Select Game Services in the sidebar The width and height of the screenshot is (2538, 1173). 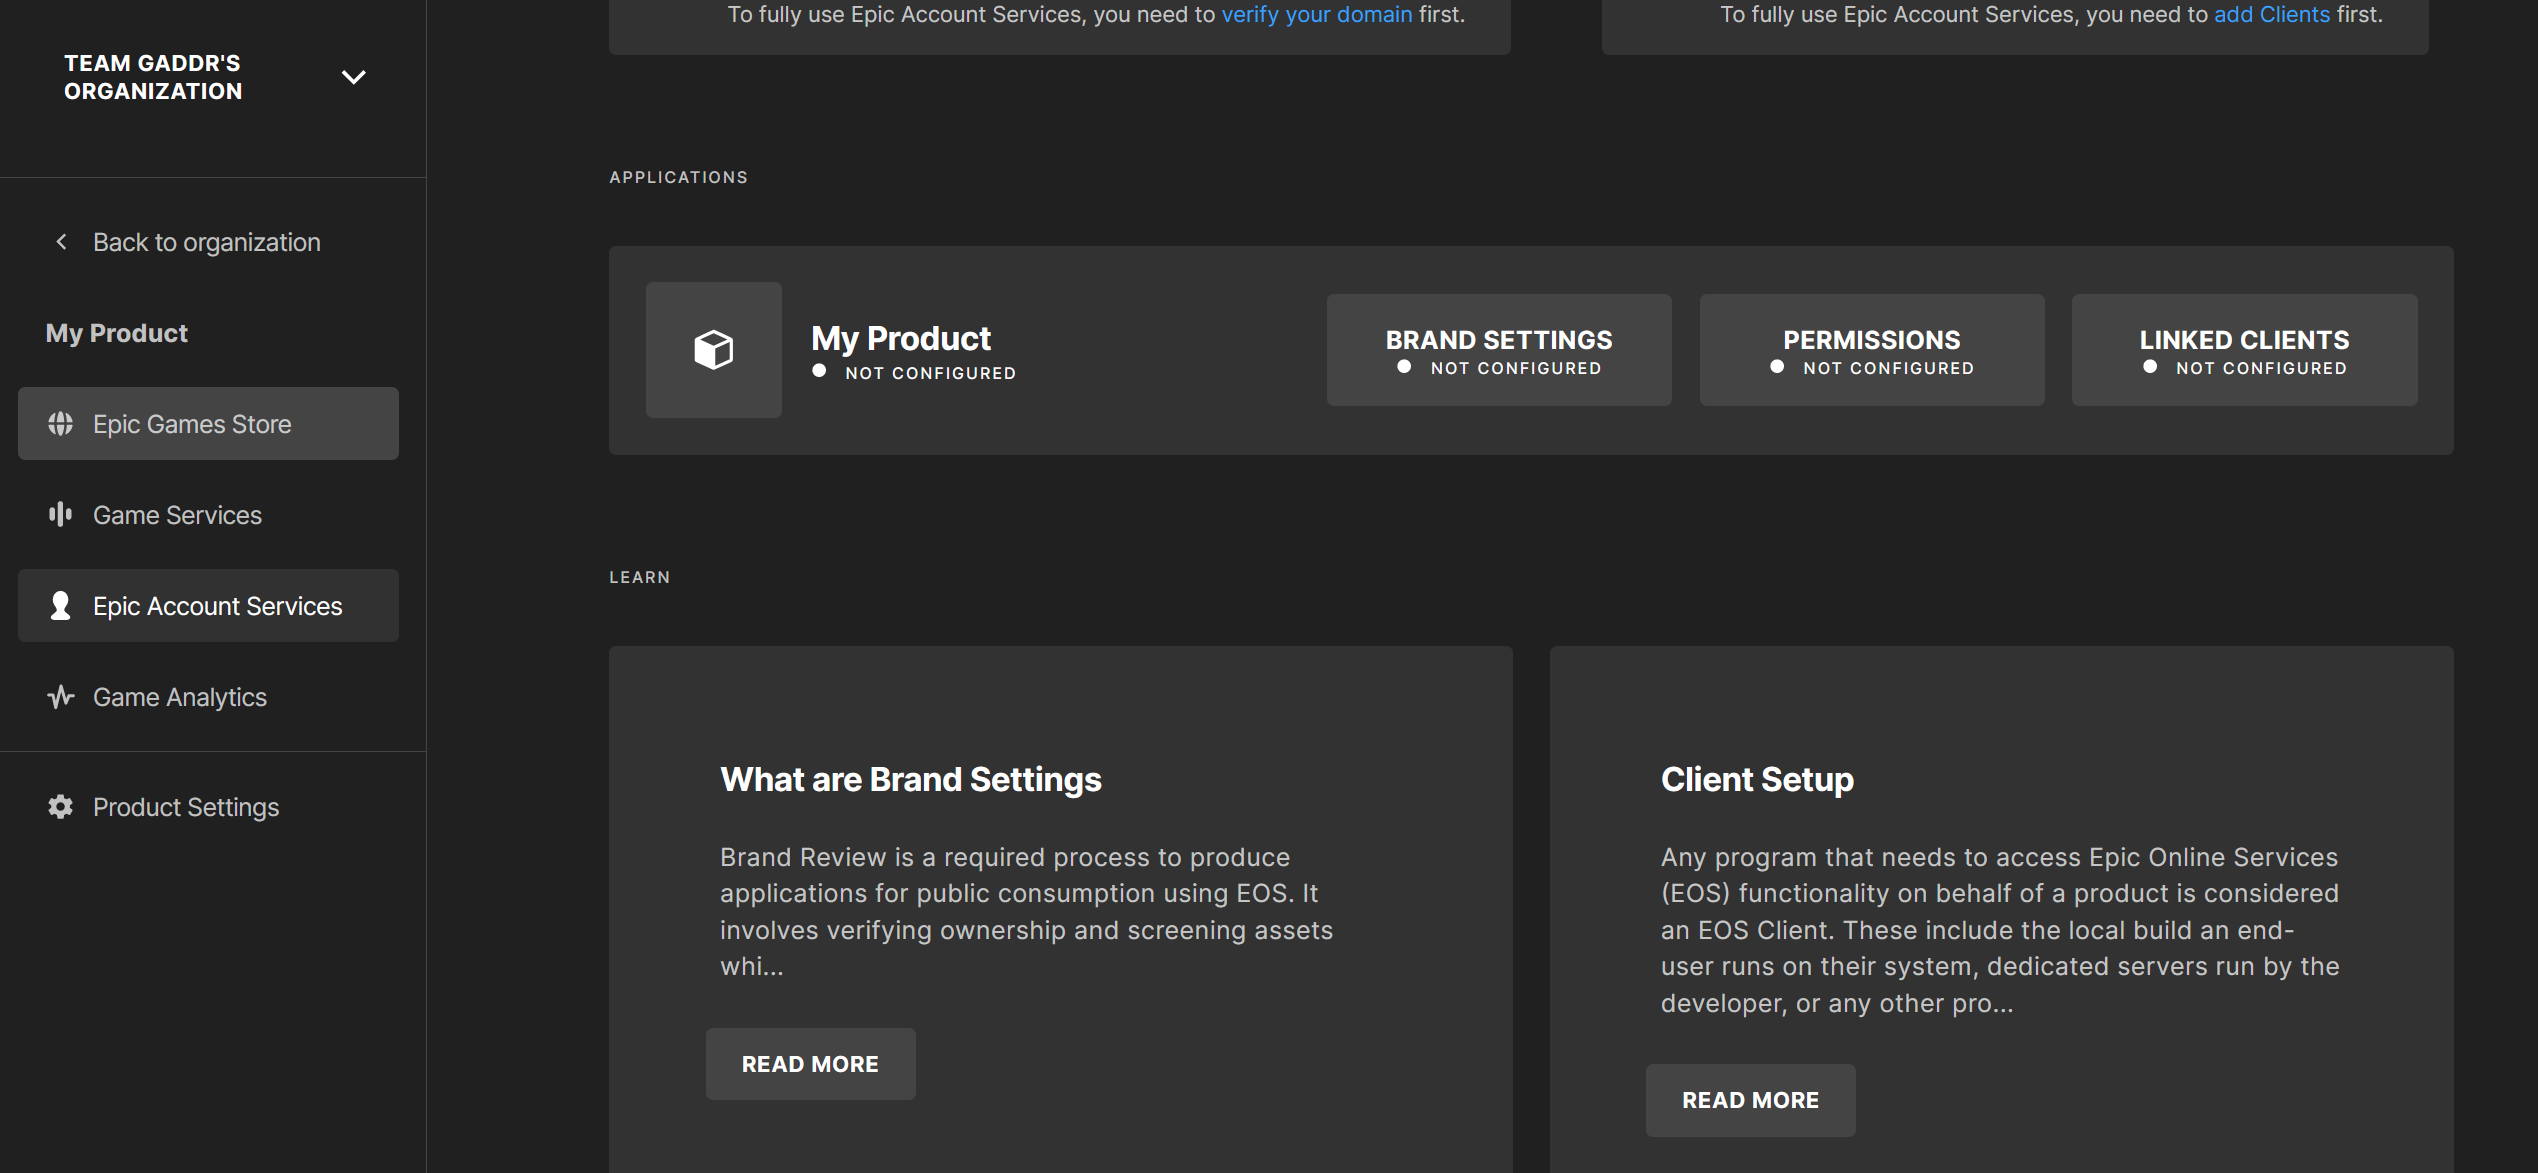[x=177, y=515]
